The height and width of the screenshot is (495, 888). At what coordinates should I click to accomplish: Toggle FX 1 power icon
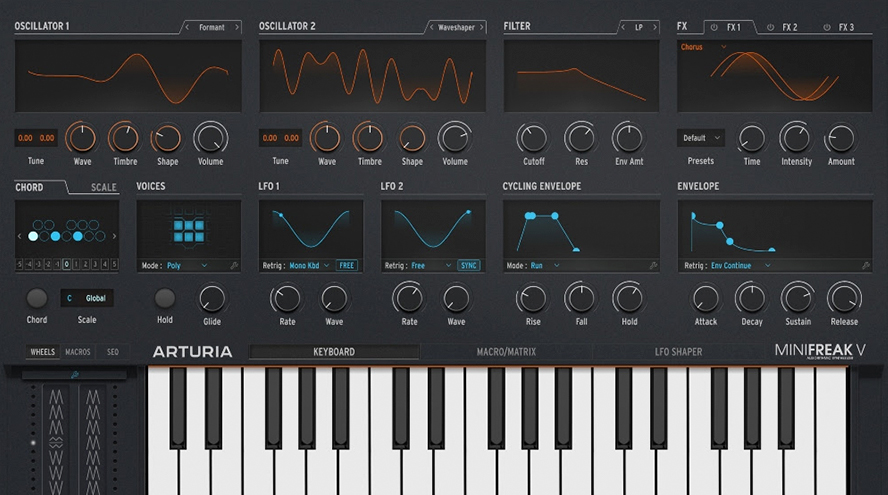(714, 27)
